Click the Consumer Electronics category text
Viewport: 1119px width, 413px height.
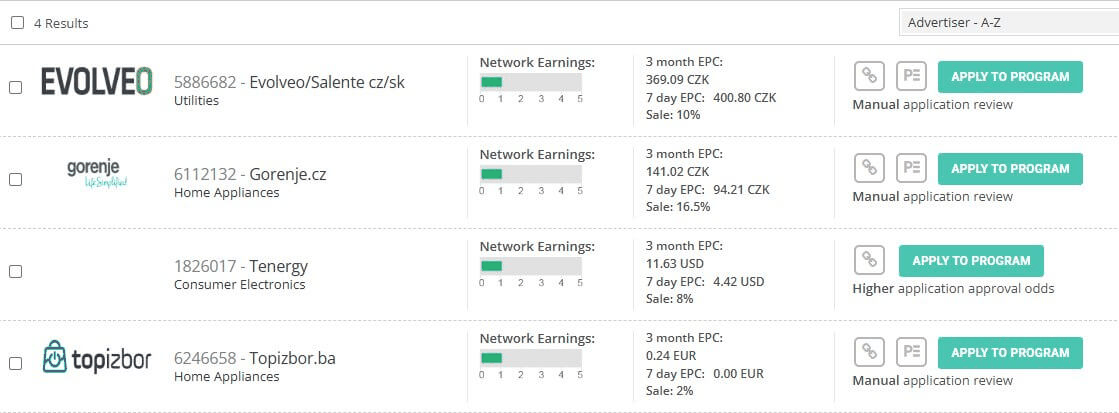239,285
